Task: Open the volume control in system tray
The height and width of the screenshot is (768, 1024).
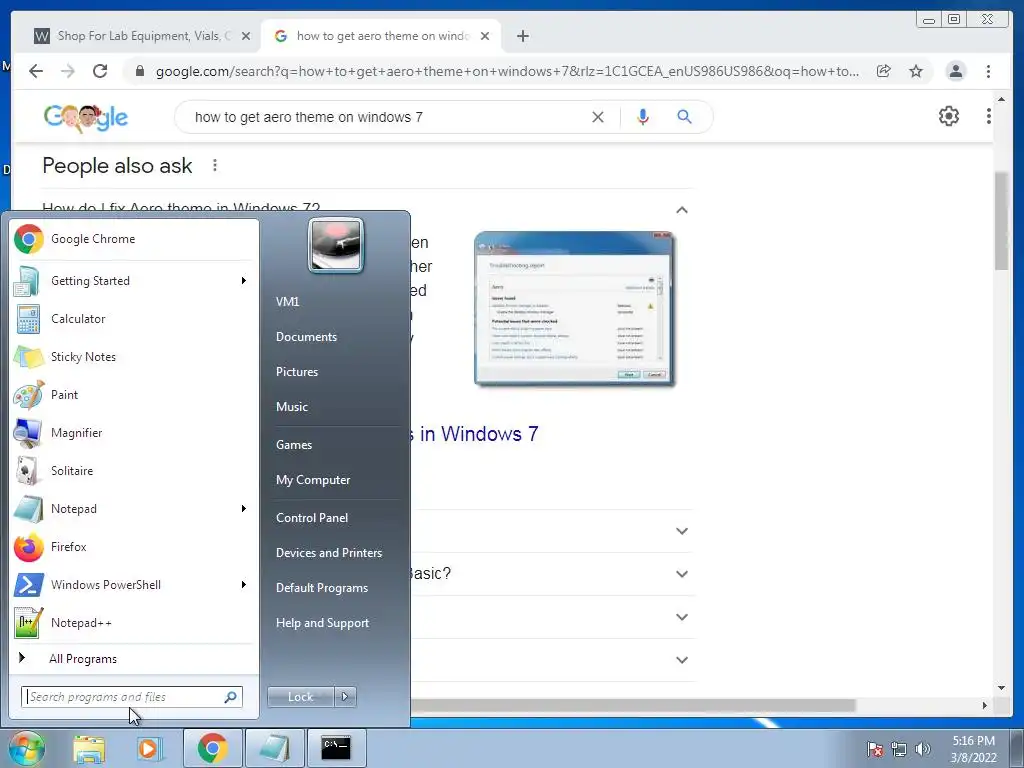Action: click(923, 749)
